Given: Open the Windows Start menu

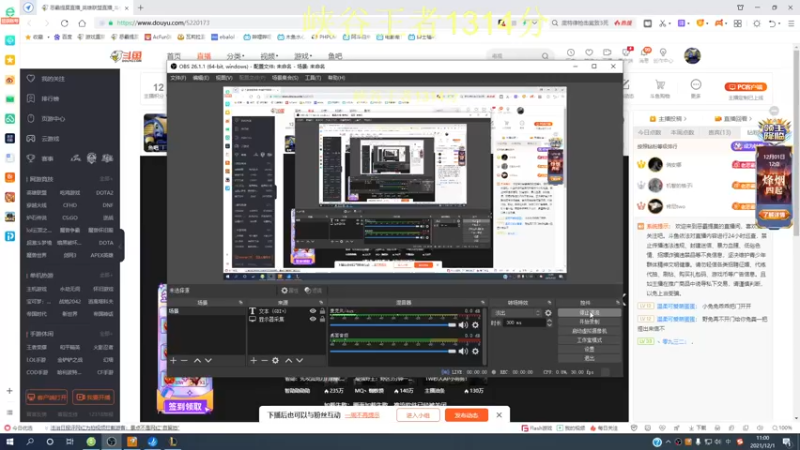Looking at the screenshot, I should 10,442.
